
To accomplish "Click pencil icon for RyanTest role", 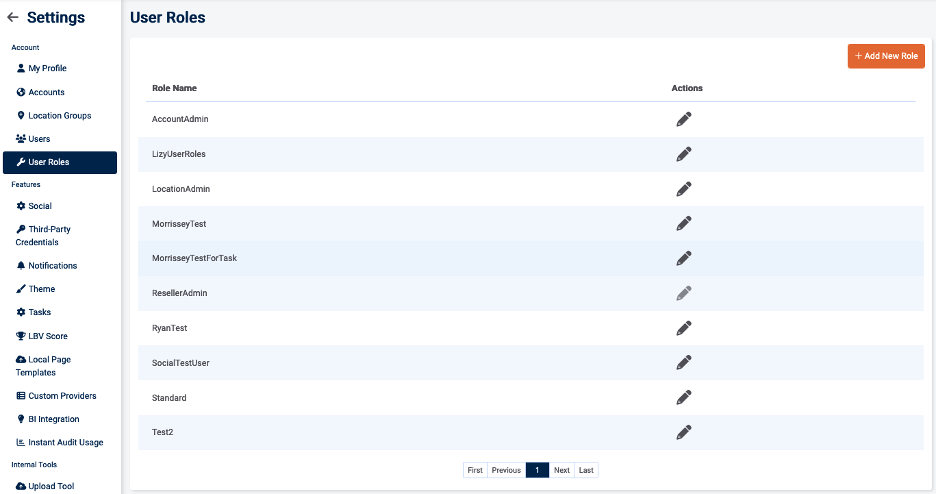I will [683, 328].
